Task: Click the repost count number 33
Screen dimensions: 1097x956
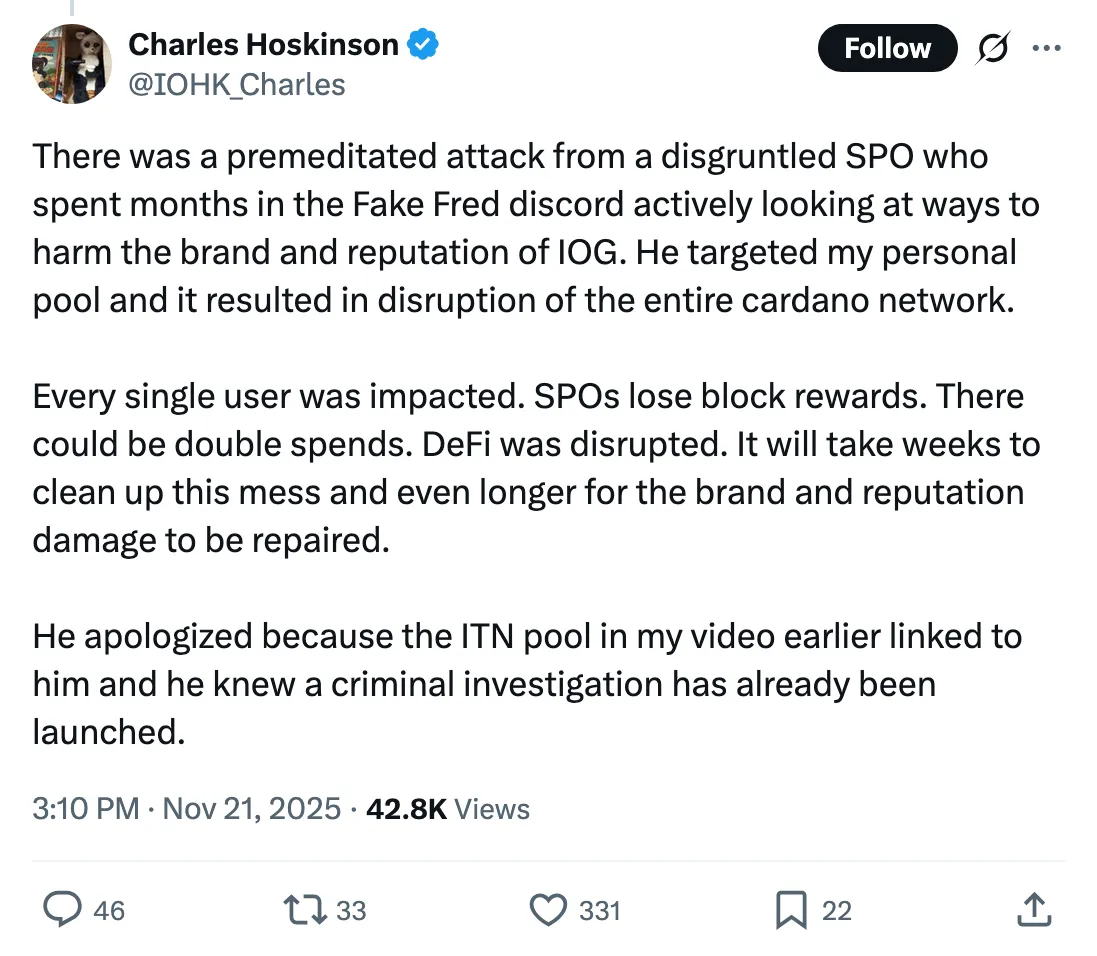Action: (350, 910)
